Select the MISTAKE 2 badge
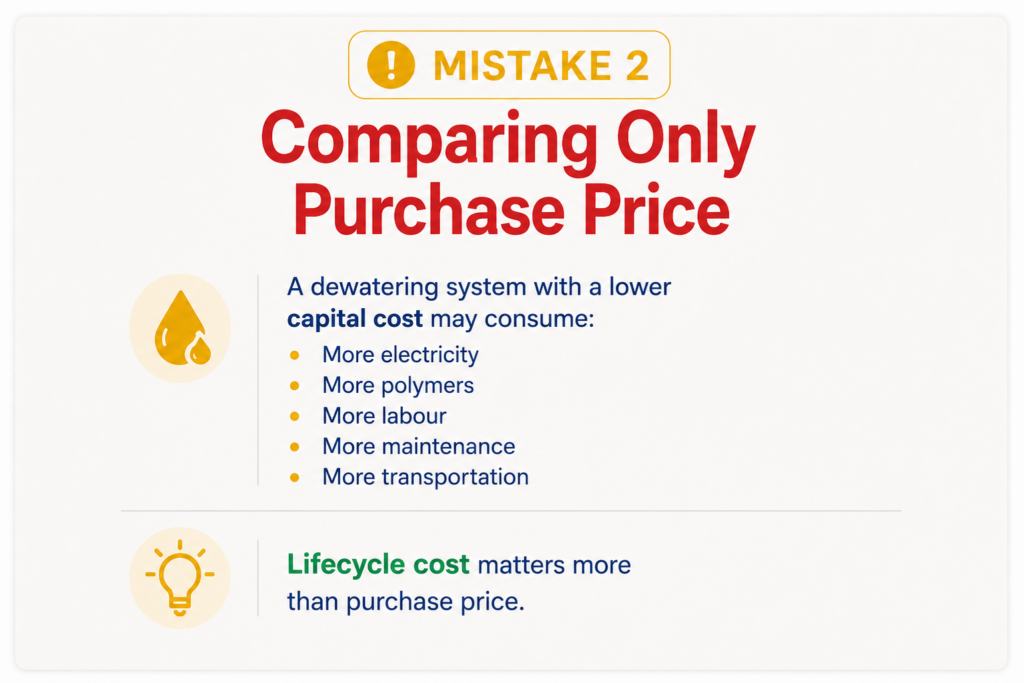1024x683 pixels. pos(509,65)
